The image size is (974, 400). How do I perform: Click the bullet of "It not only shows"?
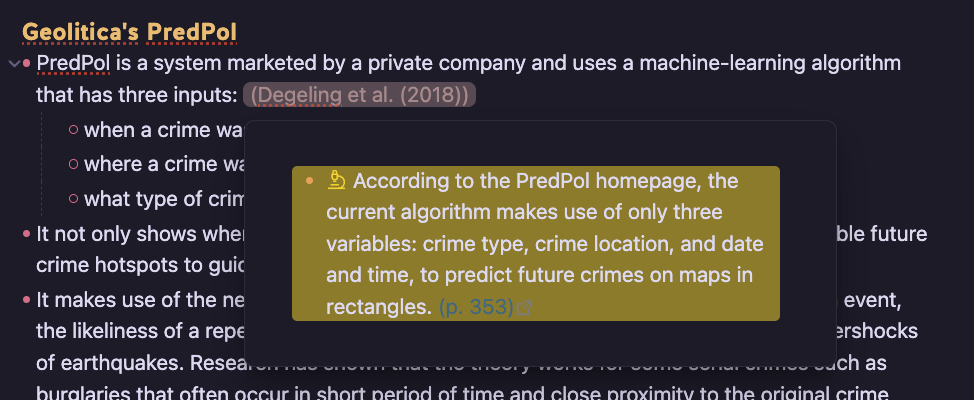tap(27, 234)
